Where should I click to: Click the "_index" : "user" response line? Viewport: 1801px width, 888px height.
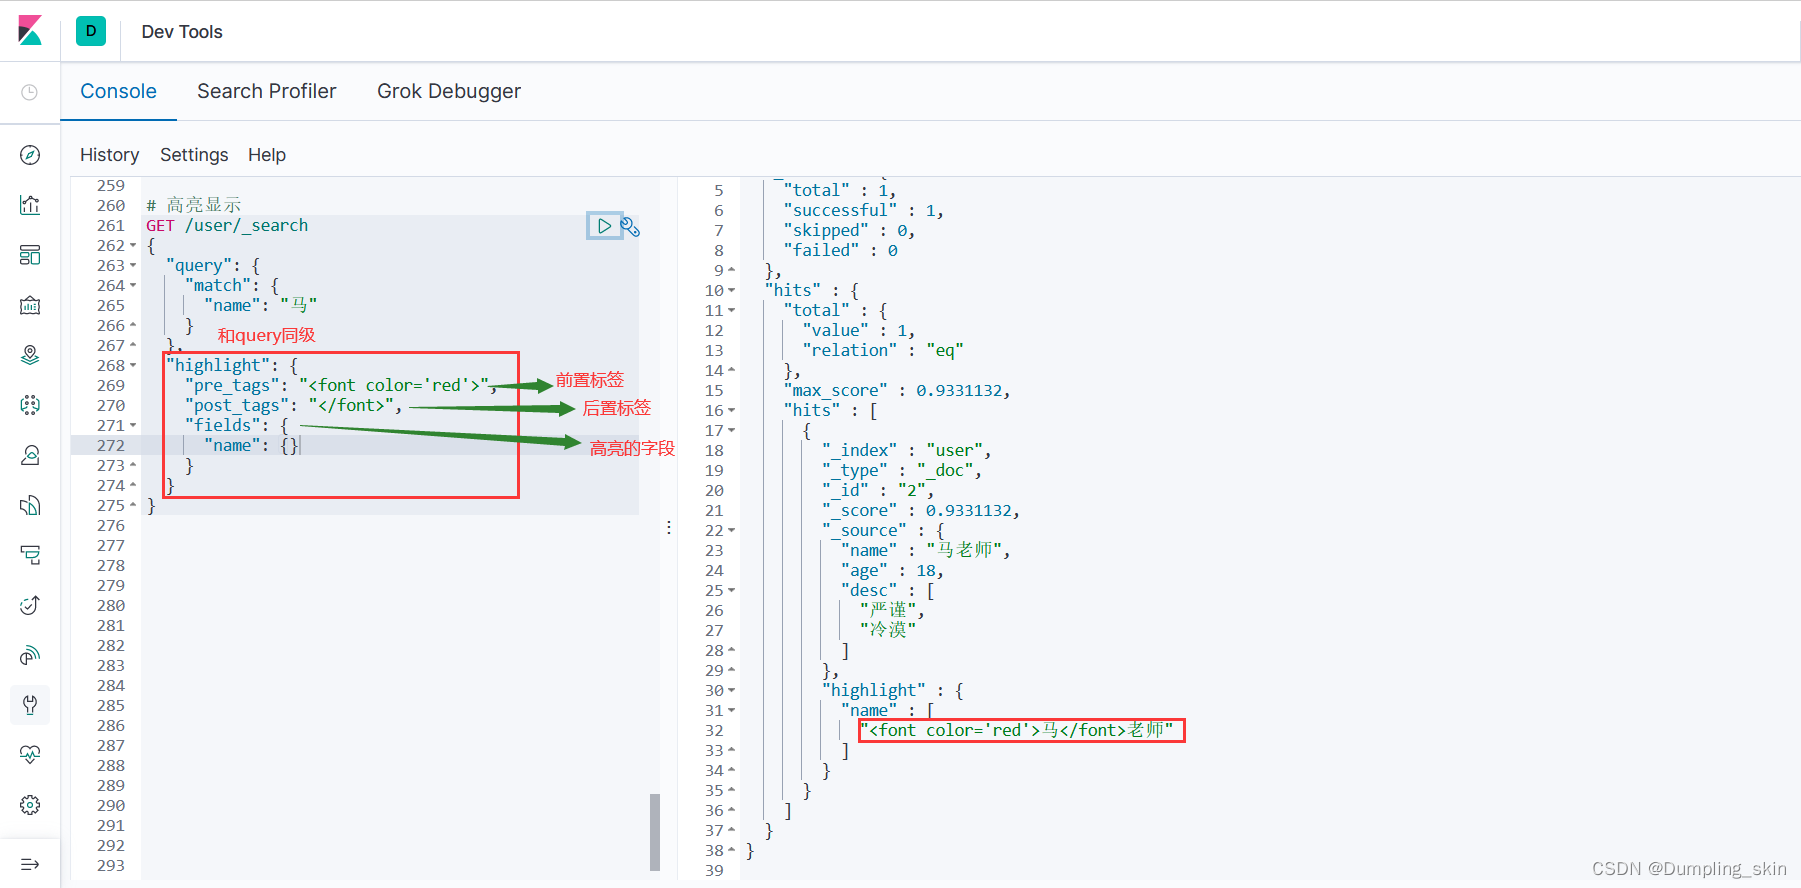tap(906, 451)
